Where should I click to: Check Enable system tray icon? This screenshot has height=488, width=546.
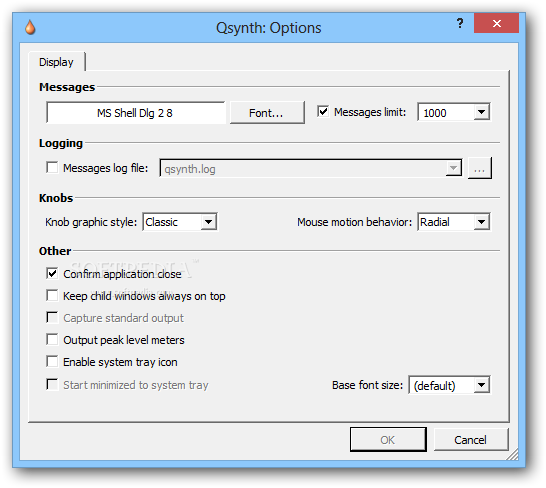[x=52, y=361]
